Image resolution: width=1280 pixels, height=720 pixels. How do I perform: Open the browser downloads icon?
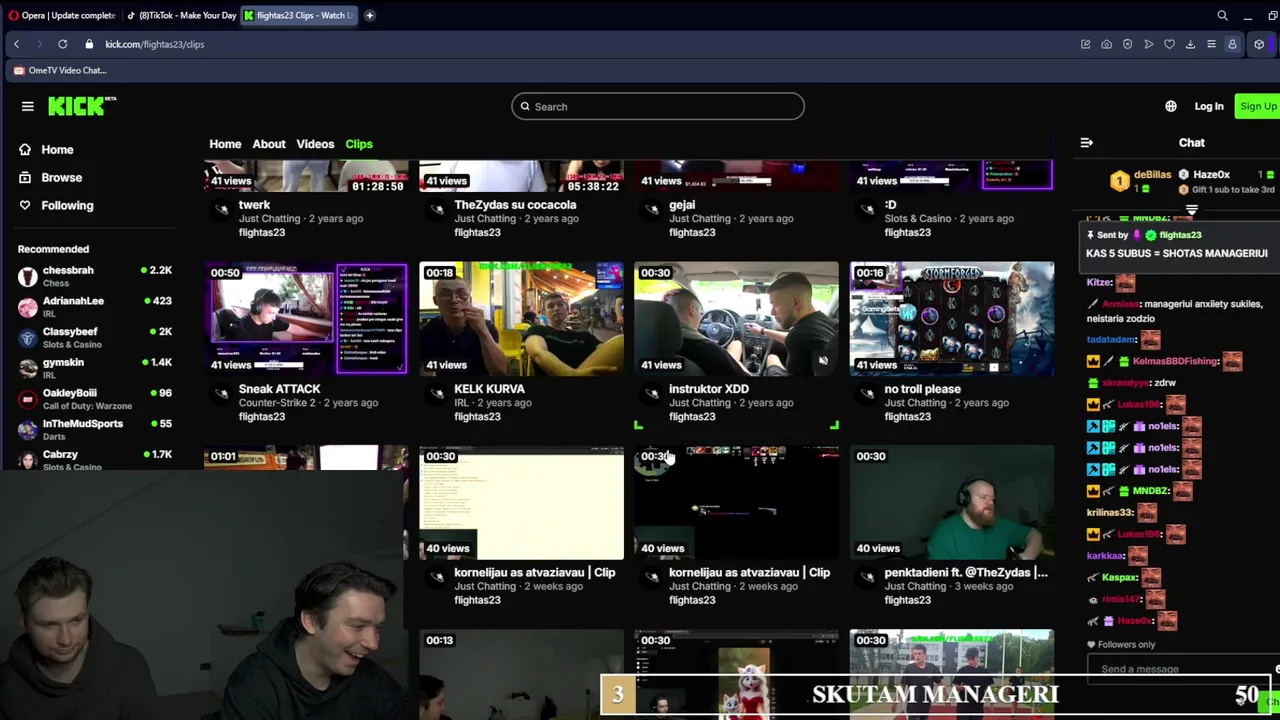pyautogui.click(x=1190, y=44)
